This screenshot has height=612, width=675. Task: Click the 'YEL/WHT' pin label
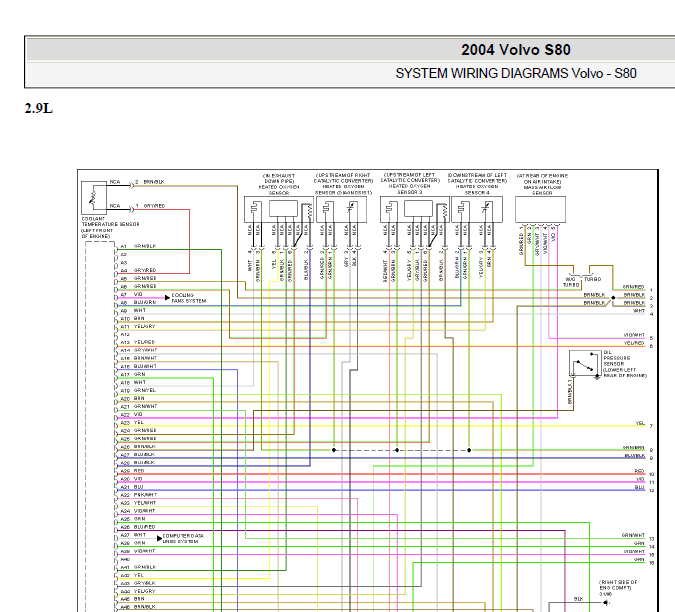tap(145, 503)
